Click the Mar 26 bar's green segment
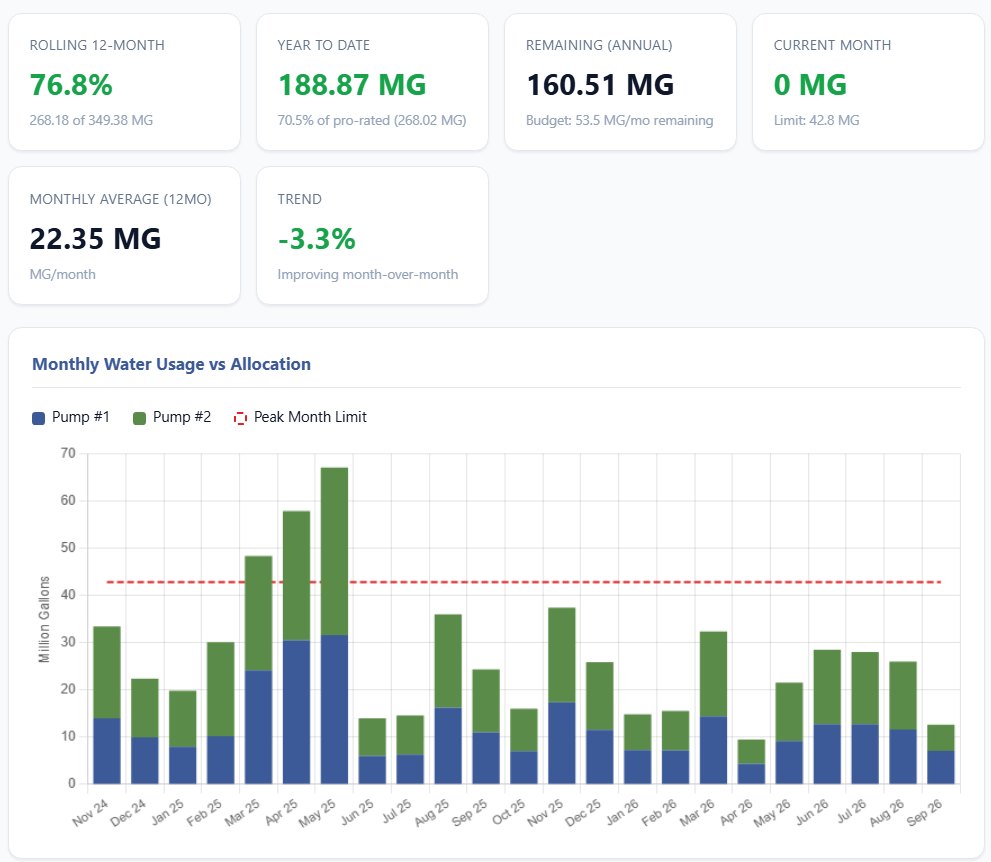The image size is (991, 862). (x=714, y=674)
